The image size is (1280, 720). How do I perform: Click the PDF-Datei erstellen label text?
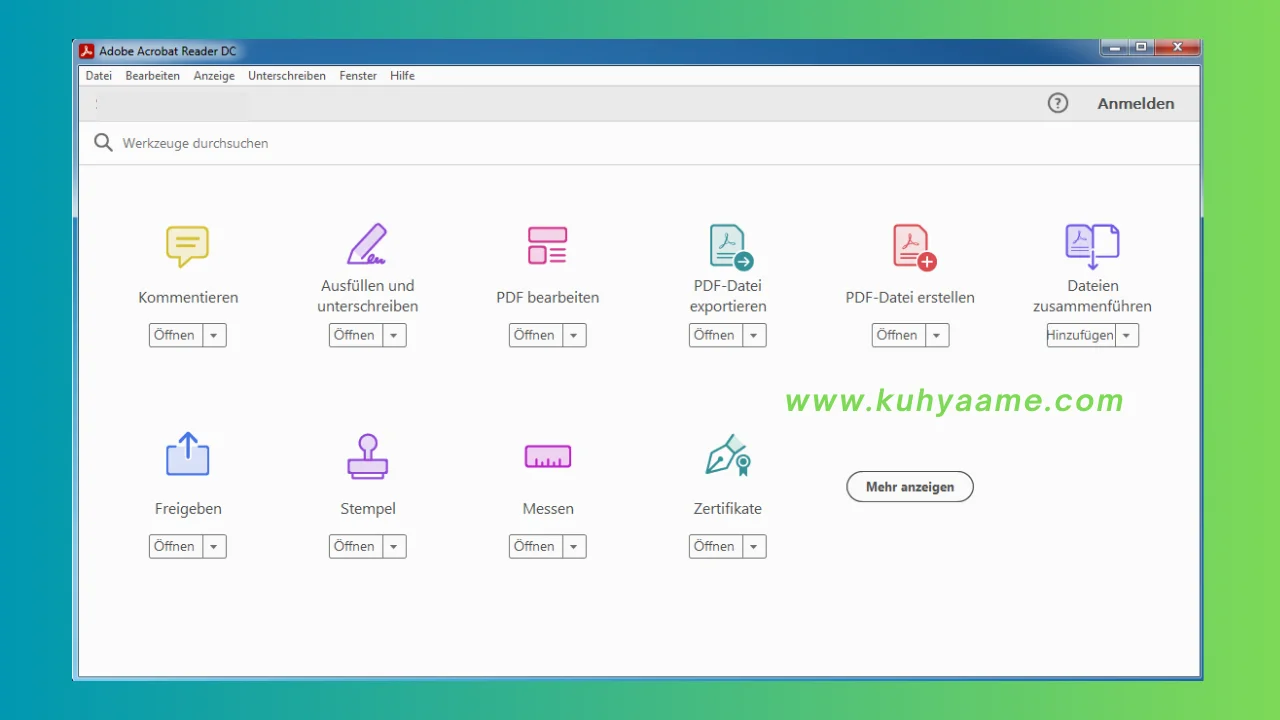(910, 297)
